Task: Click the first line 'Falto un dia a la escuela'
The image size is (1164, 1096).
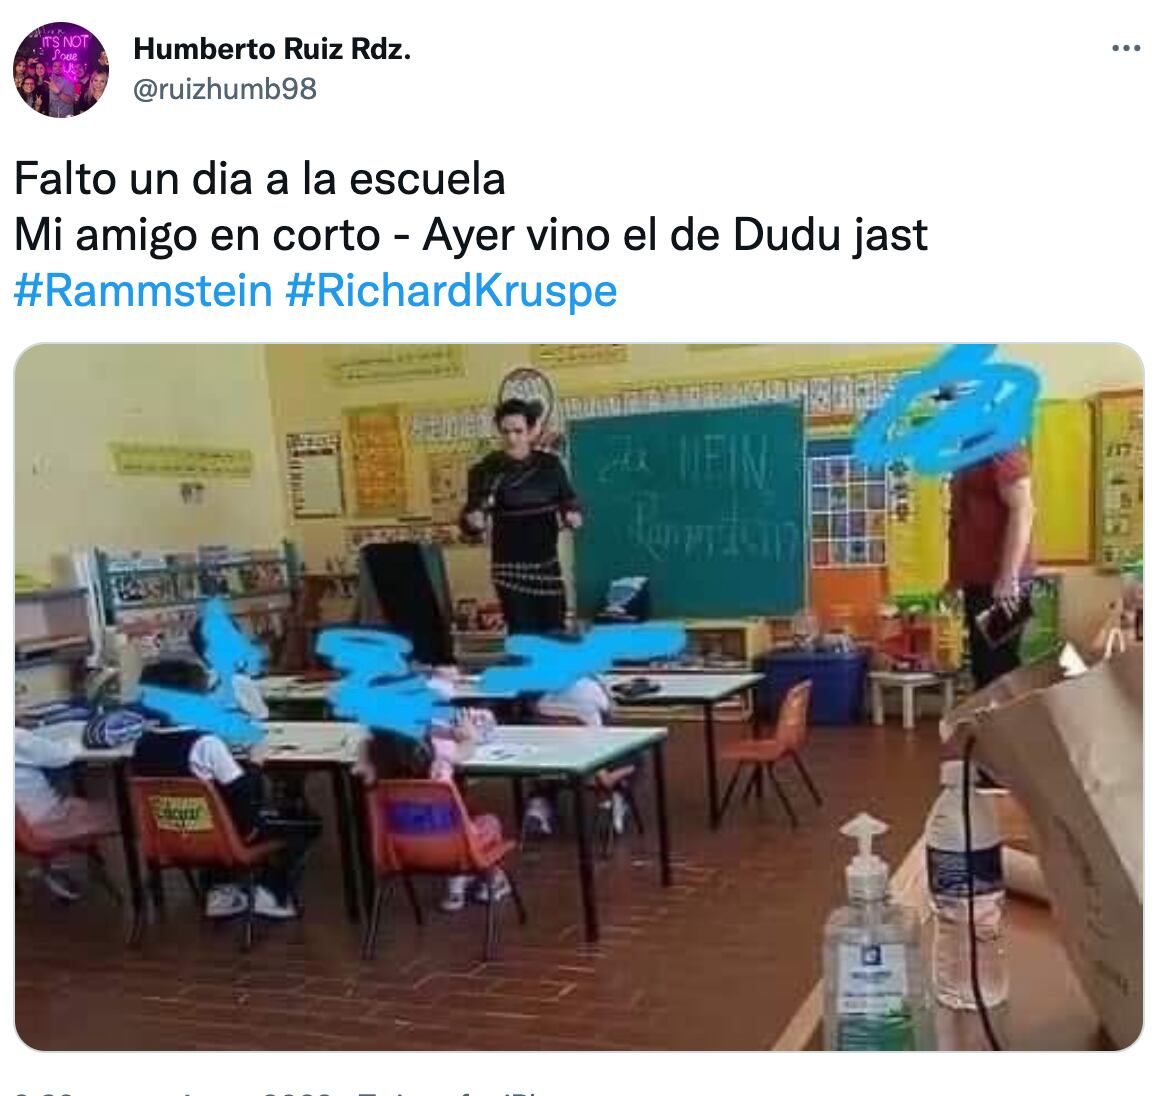Action: [260, 178]
